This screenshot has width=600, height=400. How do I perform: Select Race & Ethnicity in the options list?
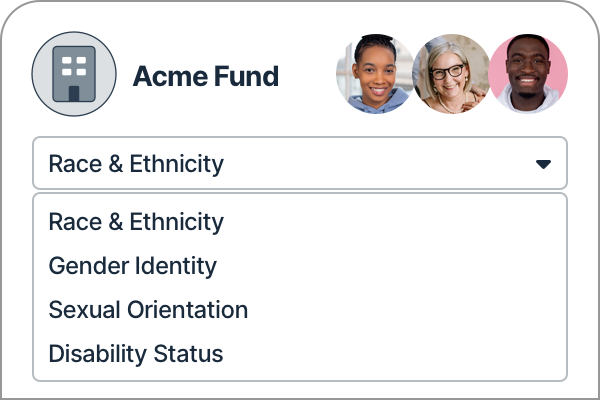click(x=136, y=222)
